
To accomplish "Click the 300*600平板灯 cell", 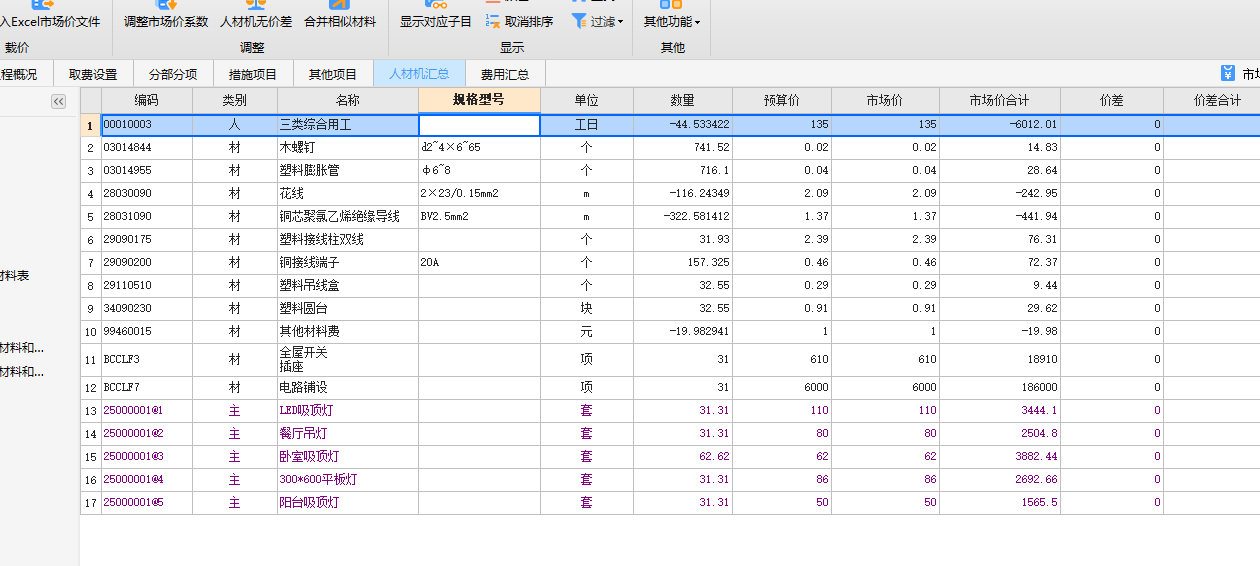I will point(348,480).
